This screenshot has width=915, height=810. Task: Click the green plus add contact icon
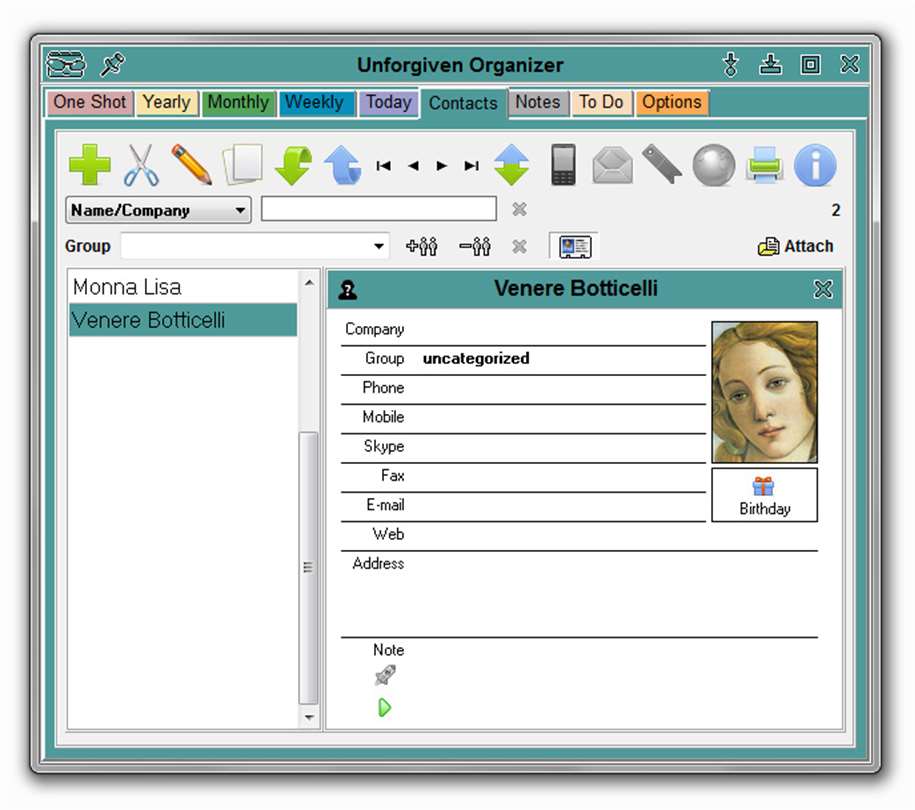tap(89, 165)
